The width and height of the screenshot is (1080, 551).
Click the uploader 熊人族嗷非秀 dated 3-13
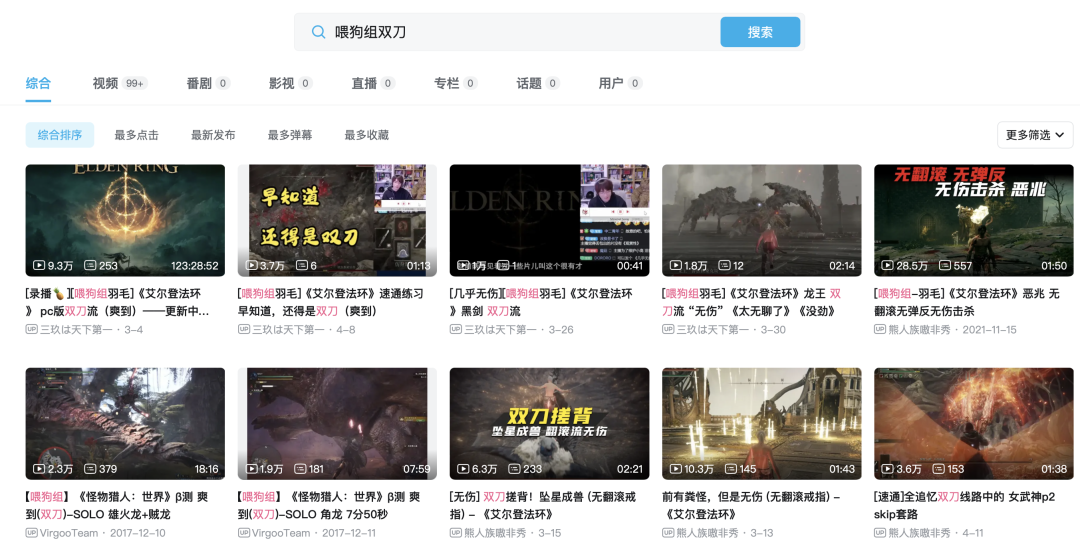click(707, 532)
